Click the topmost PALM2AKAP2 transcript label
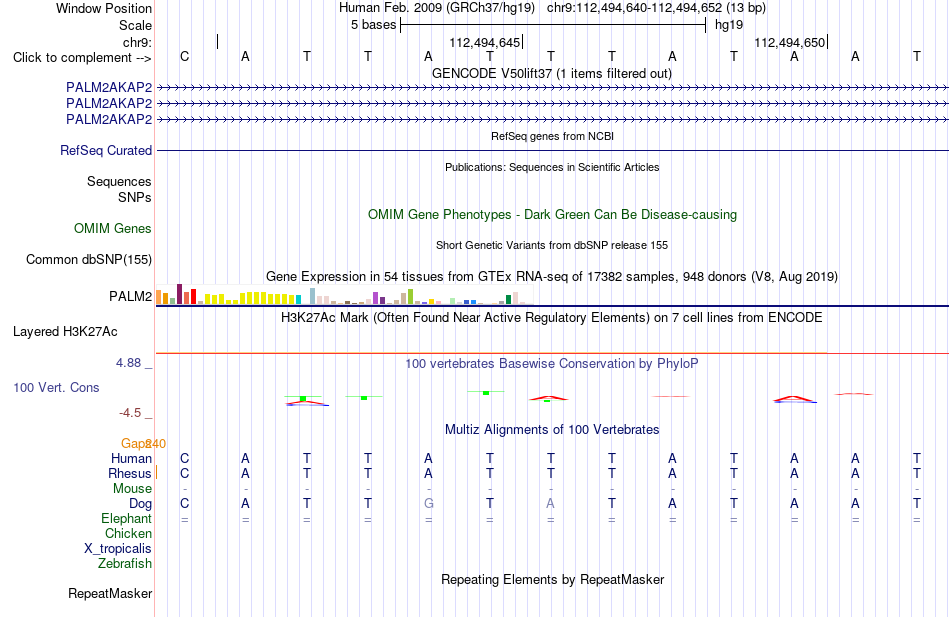The height and width of the screenshot is (617, 950). (109, 87)
